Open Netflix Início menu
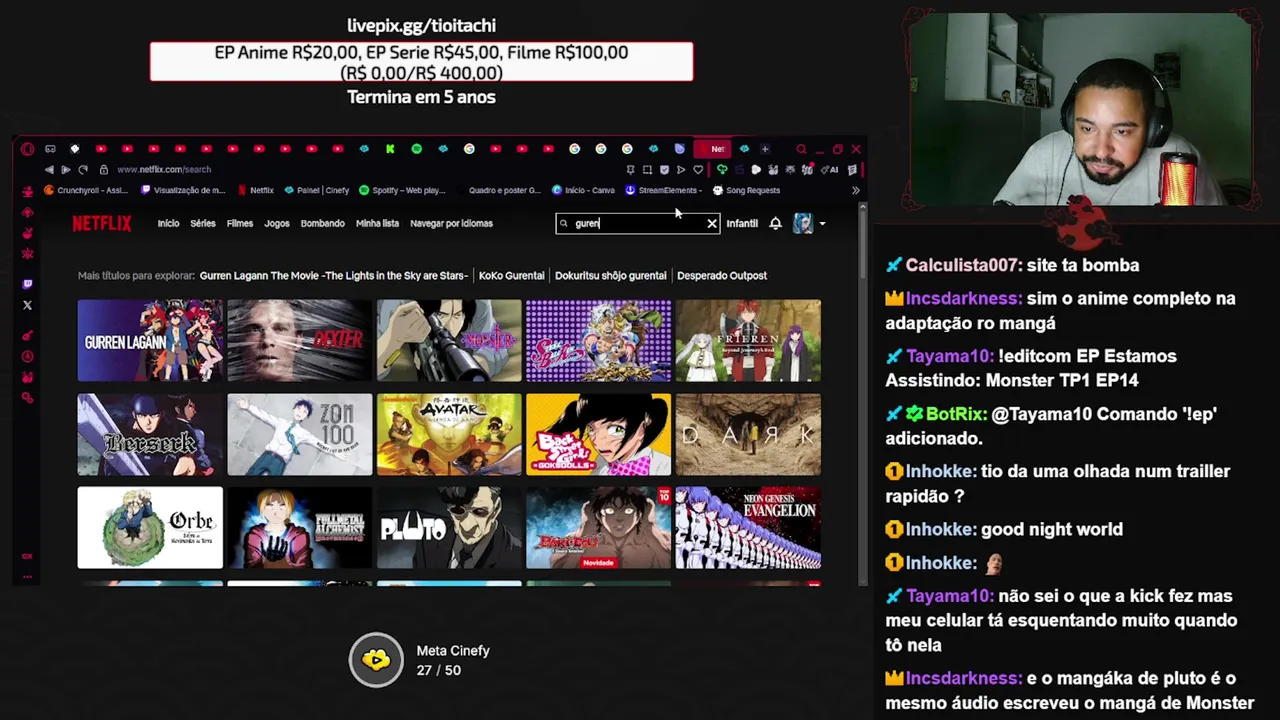Viewport: 1280px width, 720px height. tap(168, 223)
